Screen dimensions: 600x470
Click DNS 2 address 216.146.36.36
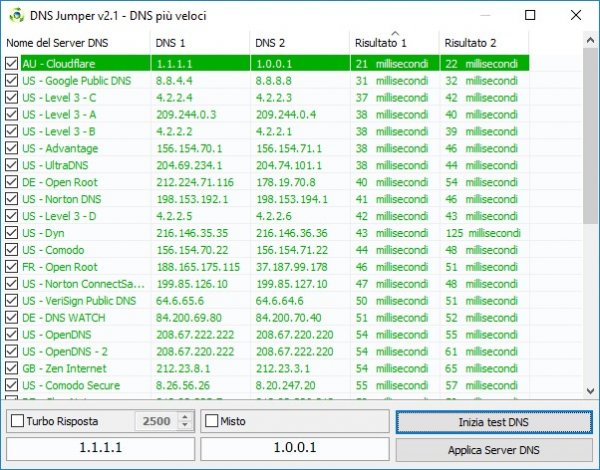pyautogui.click(x=292, y=233)
